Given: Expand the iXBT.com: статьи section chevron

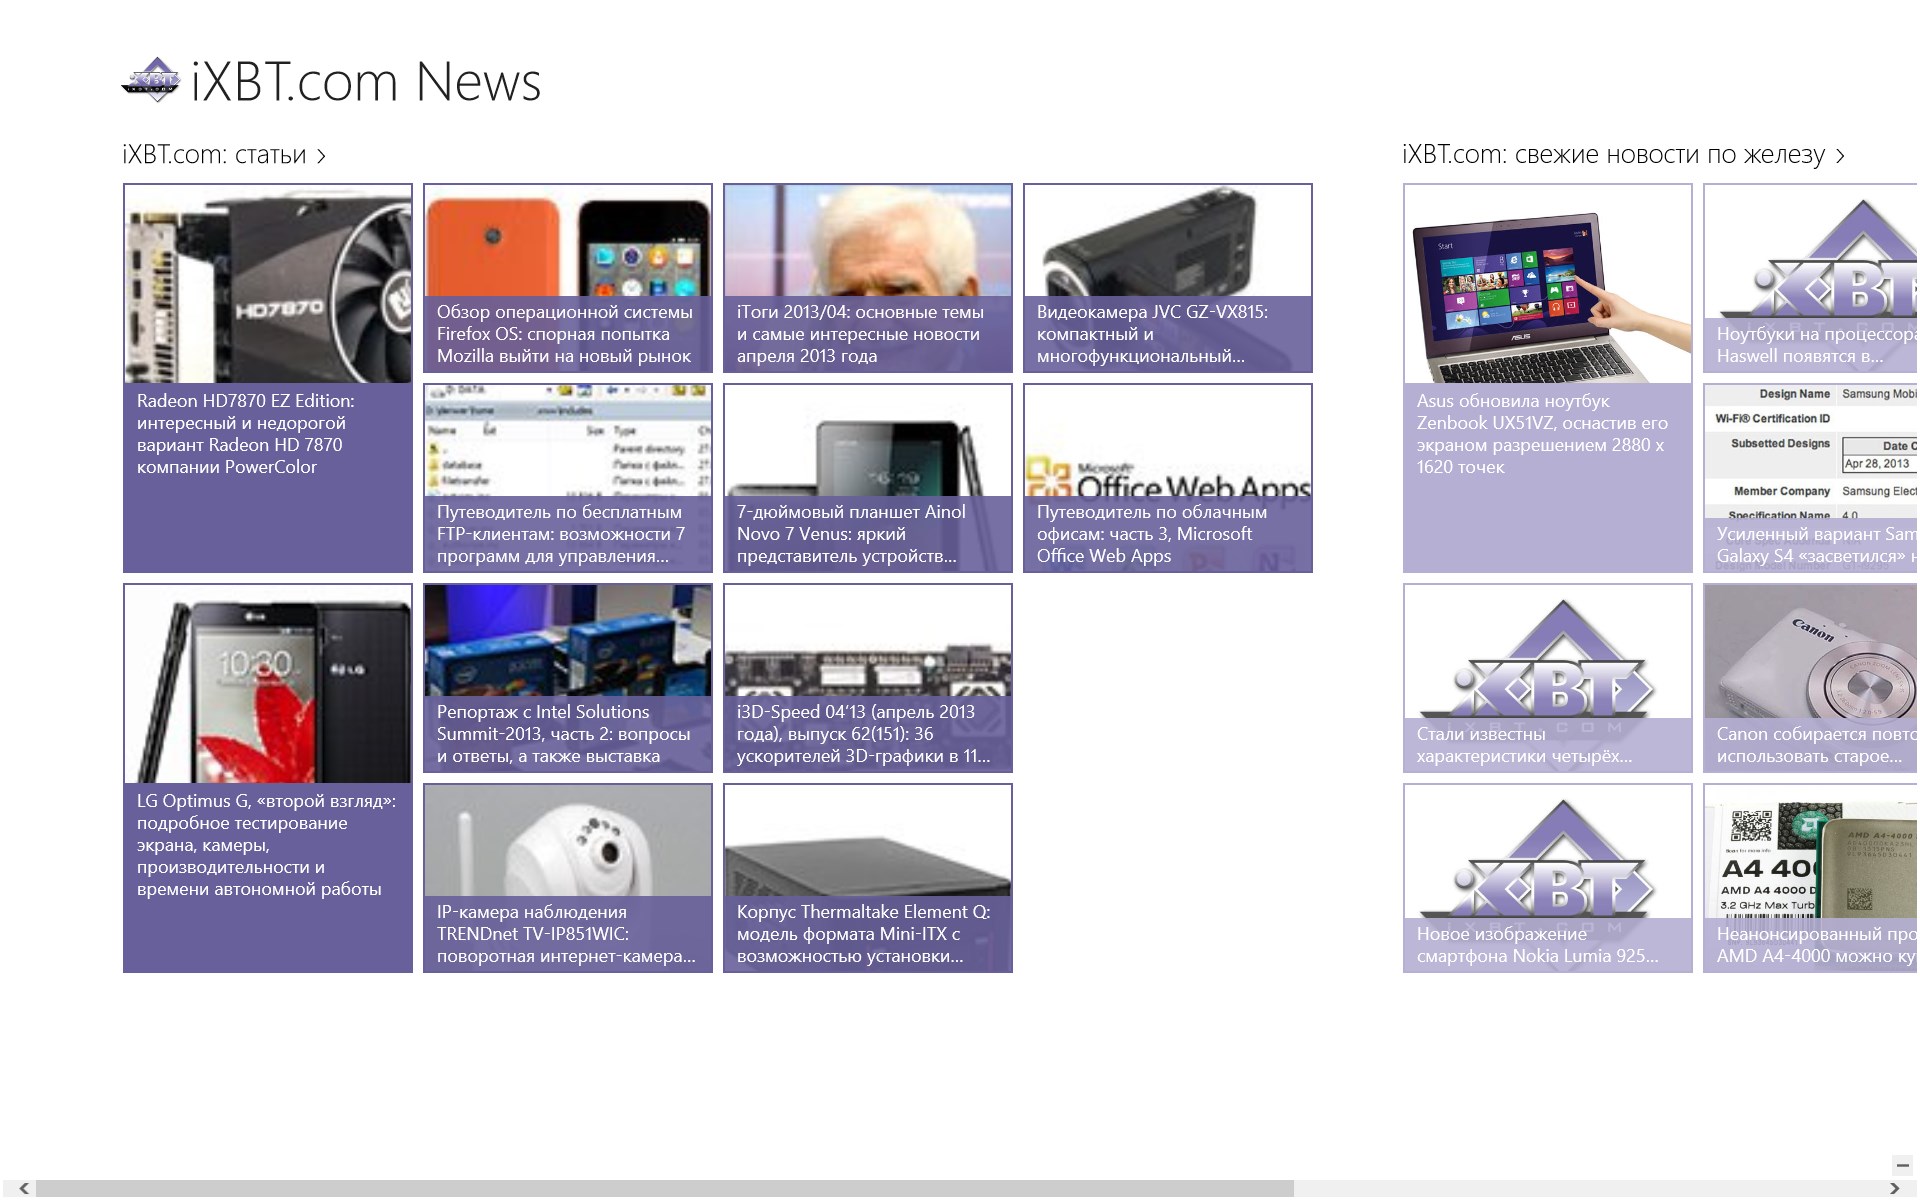Looking at the screenshot, I should [x=321, y=156].
